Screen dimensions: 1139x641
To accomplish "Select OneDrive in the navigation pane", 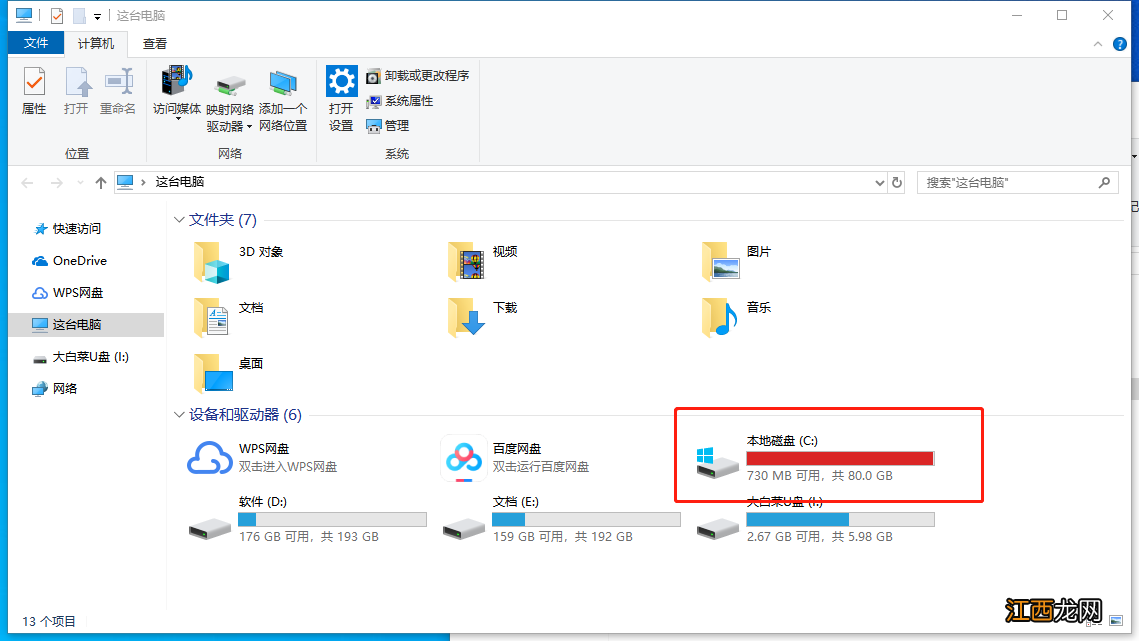I will [x=70, y=261].
